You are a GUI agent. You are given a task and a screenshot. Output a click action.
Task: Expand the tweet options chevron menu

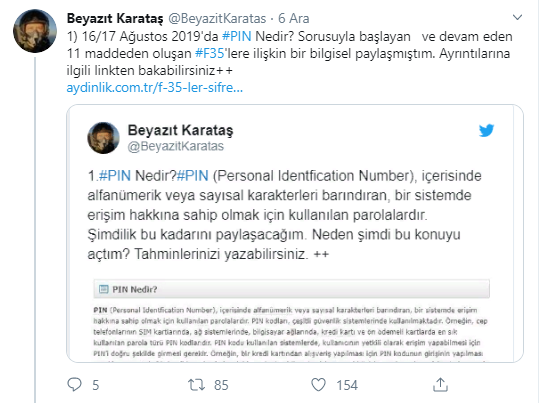518,17
